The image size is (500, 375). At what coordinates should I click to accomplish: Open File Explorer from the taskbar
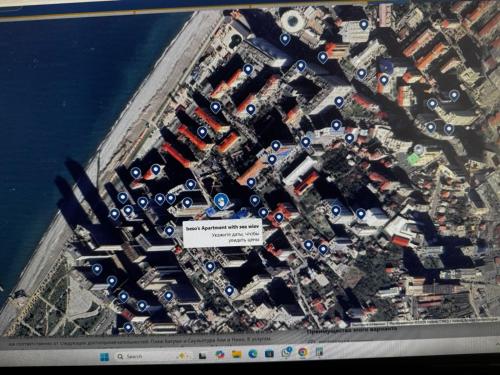tap(236, 354)
